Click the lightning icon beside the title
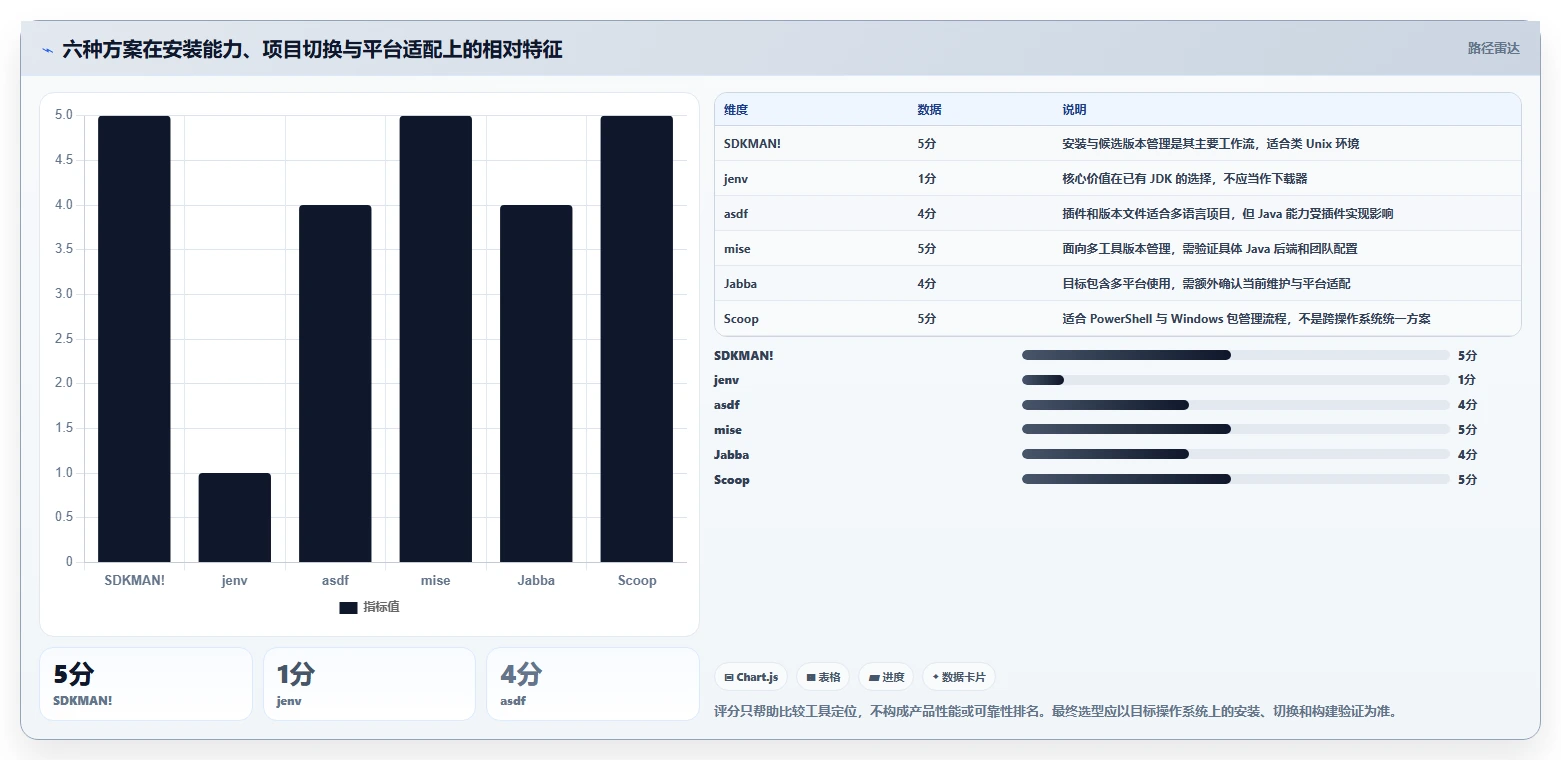The image size is (1561, 760). 47,50
